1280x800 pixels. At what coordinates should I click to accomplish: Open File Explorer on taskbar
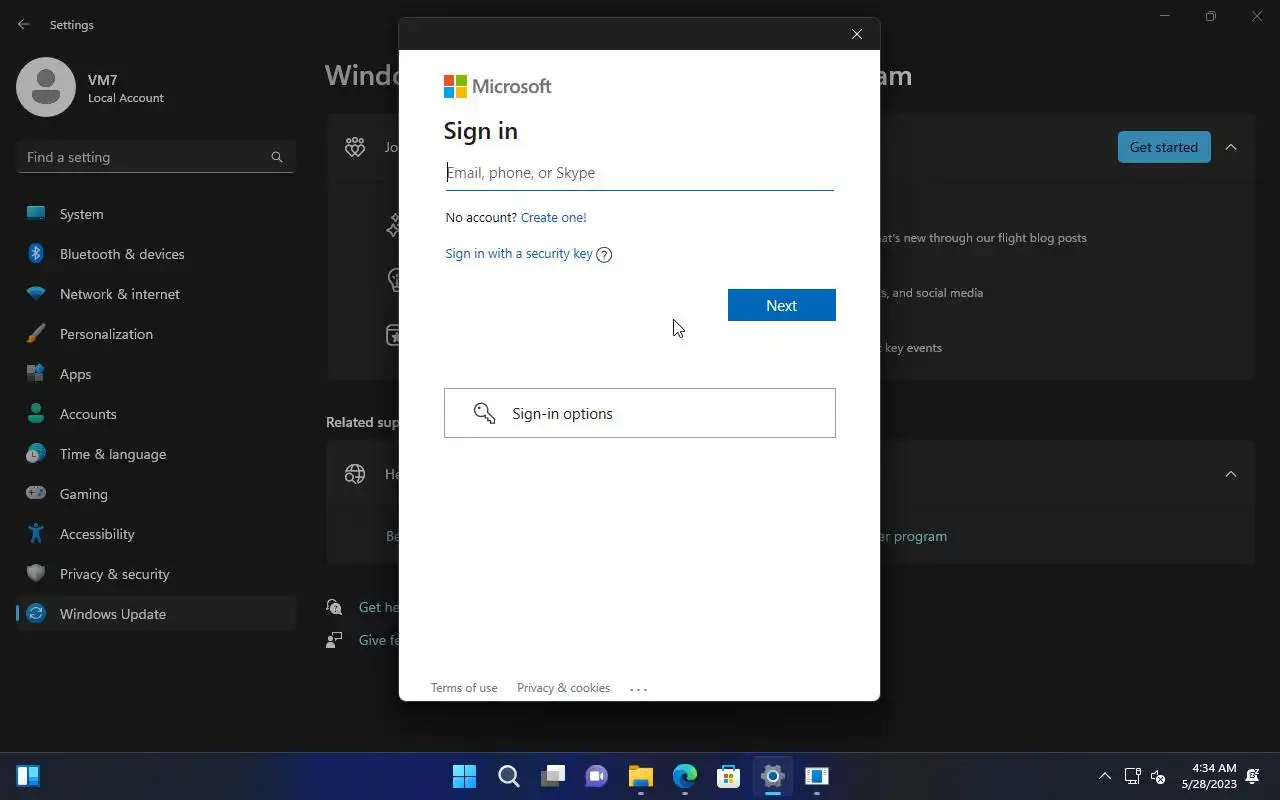[640, 776]
